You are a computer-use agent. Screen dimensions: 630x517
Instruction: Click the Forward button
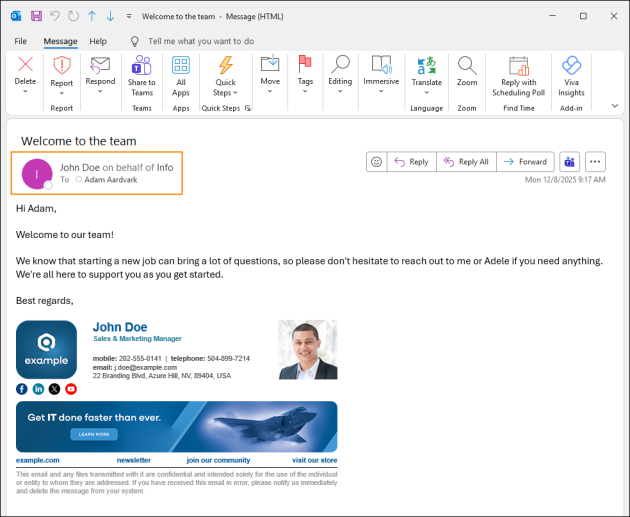525,162
